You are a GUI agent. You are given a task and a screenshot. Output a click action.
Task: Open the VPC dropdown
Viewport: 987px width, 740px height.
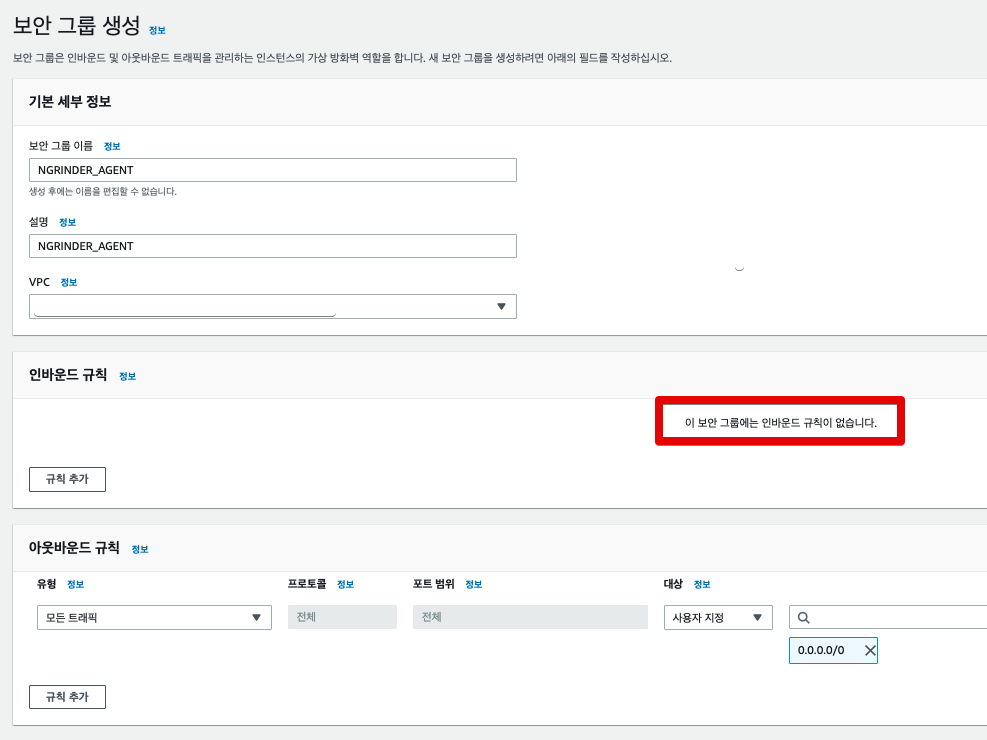click(x=273, y=306)
